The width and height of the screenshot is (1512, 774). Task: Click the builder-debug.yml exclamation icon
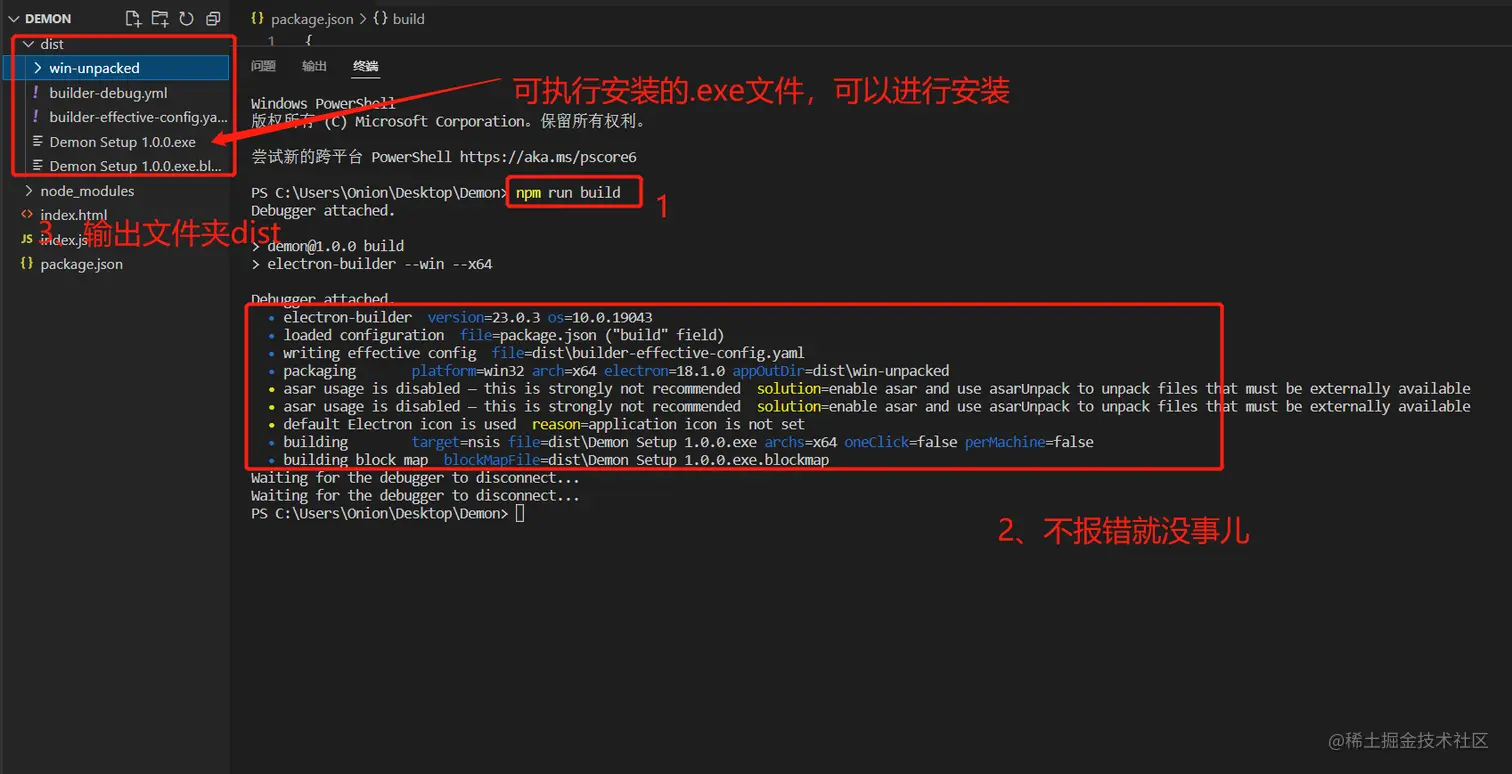(x=36, y=93)
